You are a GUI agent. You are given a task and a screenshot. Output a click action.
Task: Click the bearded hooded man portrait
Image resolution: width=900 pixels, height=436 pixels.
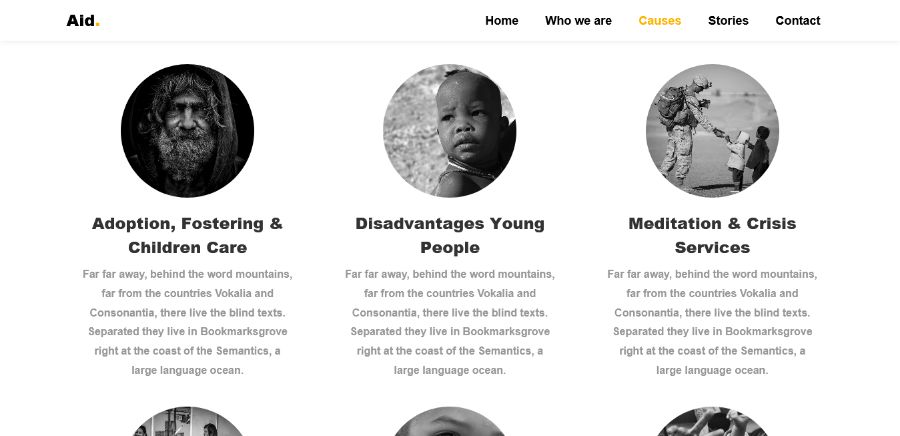(187, 131)
